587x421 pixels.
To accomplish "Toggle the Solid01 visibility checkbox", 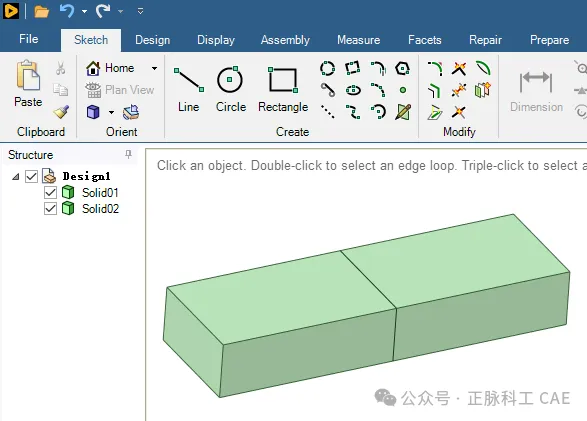I will pos(50,192).
